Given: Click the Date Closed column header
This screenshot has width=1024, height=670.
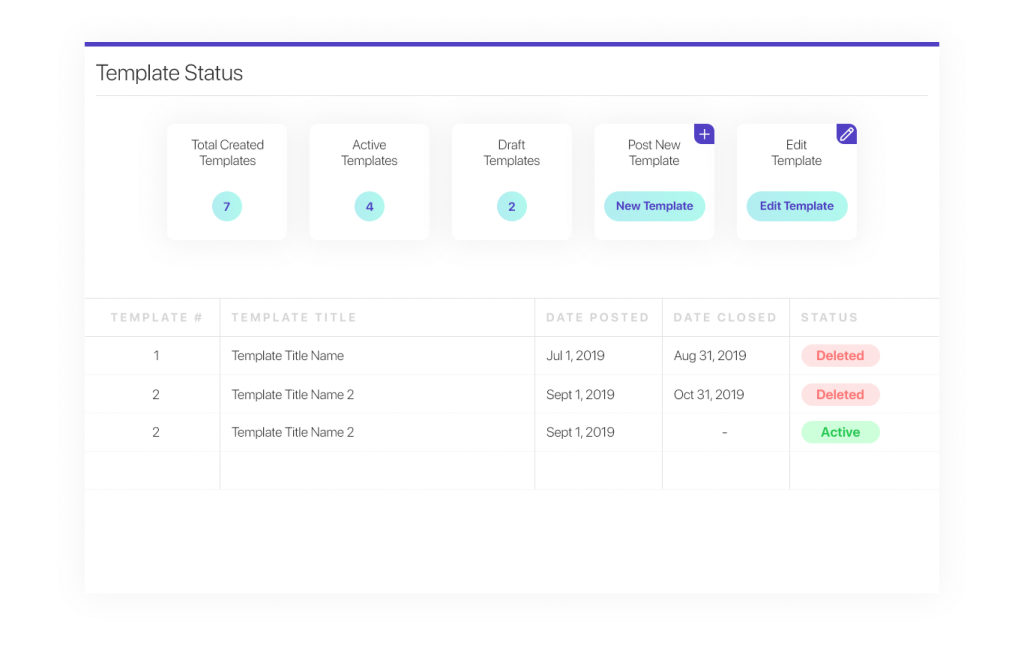Looking at the screenshot, I should coord(725,318).
